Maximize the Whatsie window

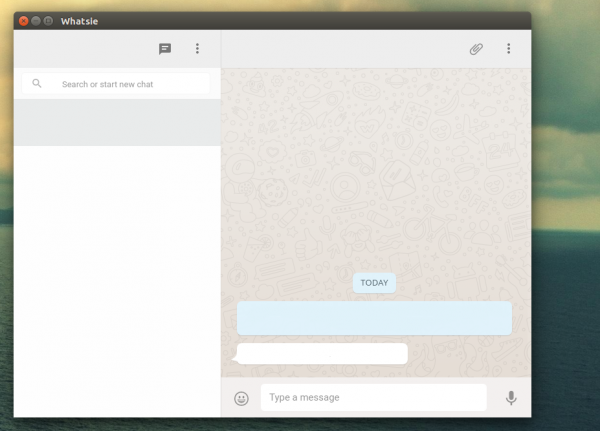tap(48, 21)
